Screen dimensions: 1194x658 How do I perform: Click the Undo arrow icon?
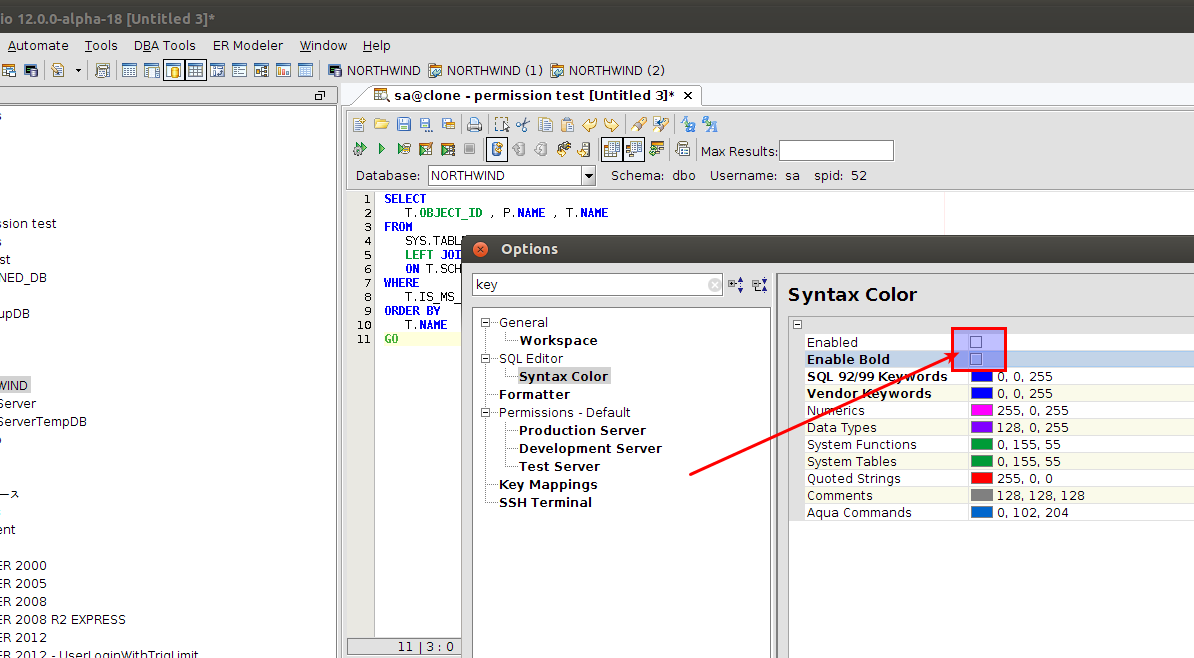point(589,125)
